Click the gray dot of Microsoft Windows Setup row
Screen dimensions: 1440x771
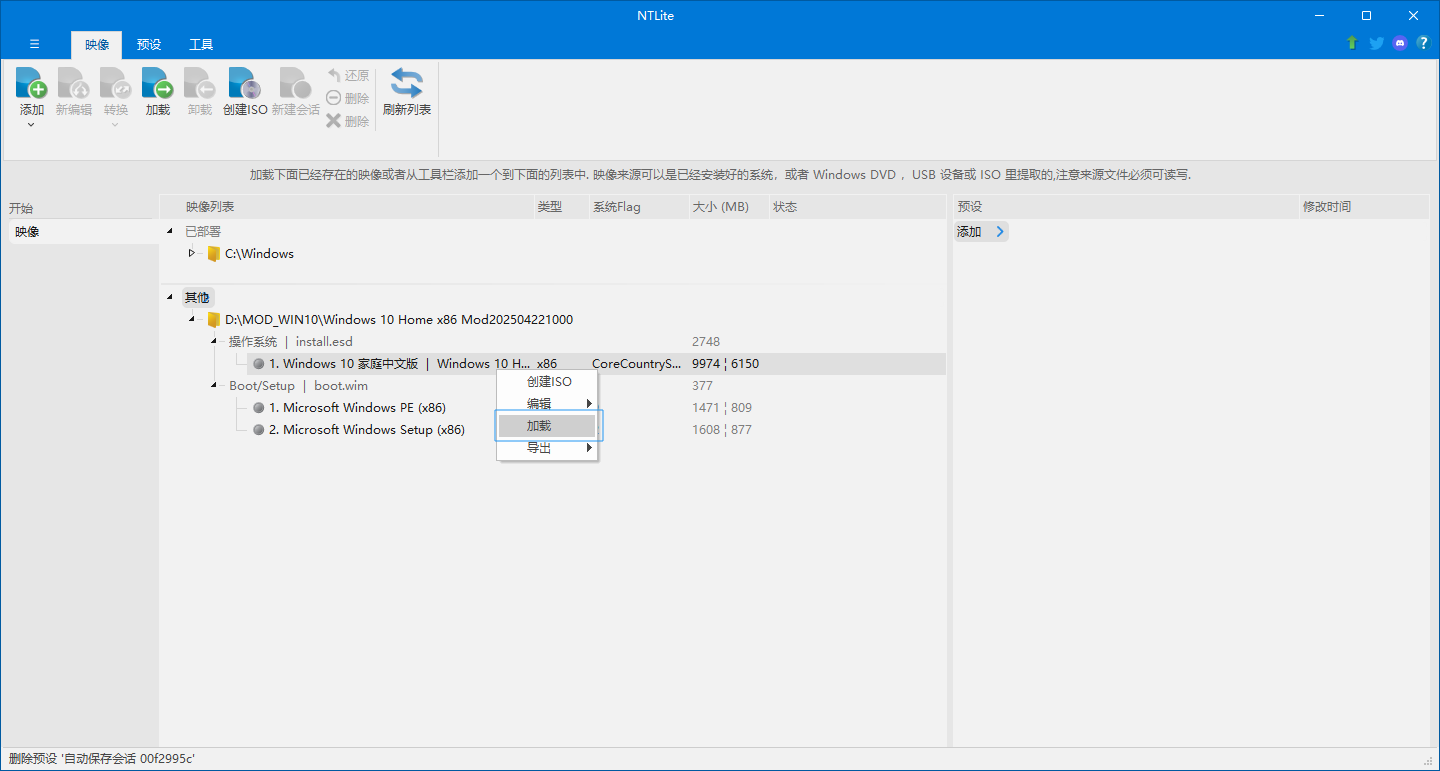click(x=259, y=430)
